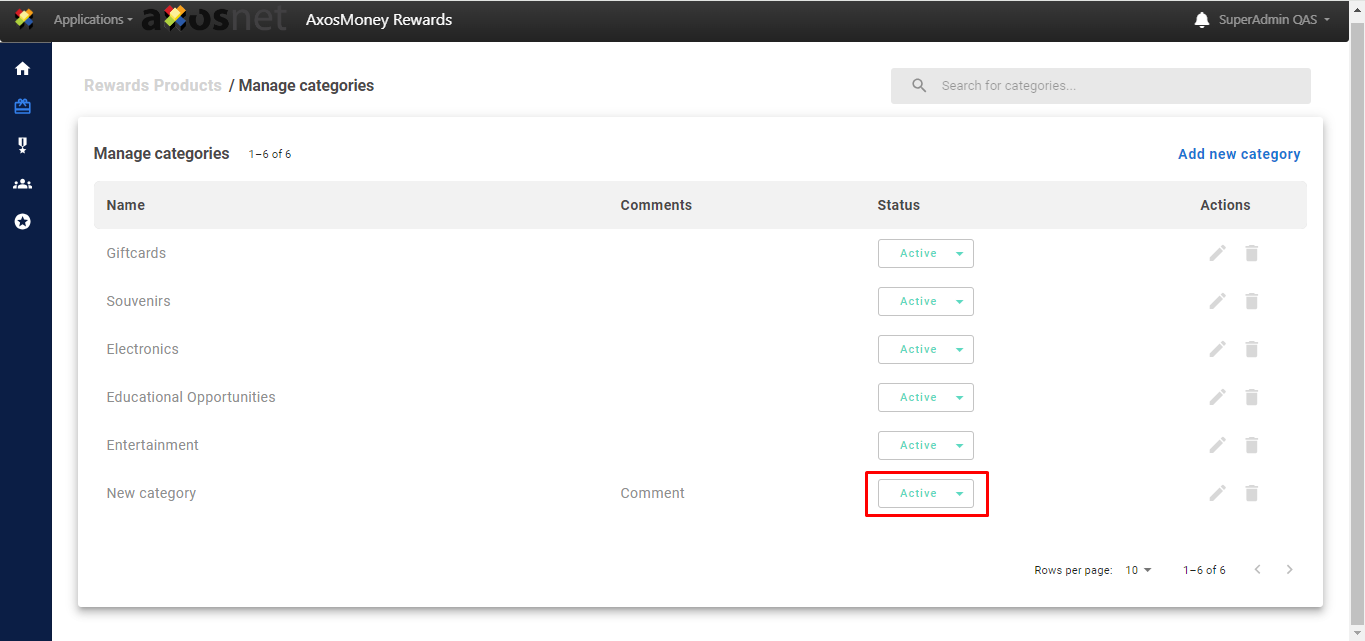1365x641 pixels.
Task: Open the users group icon in sidebar
Action: click(22, 184)
